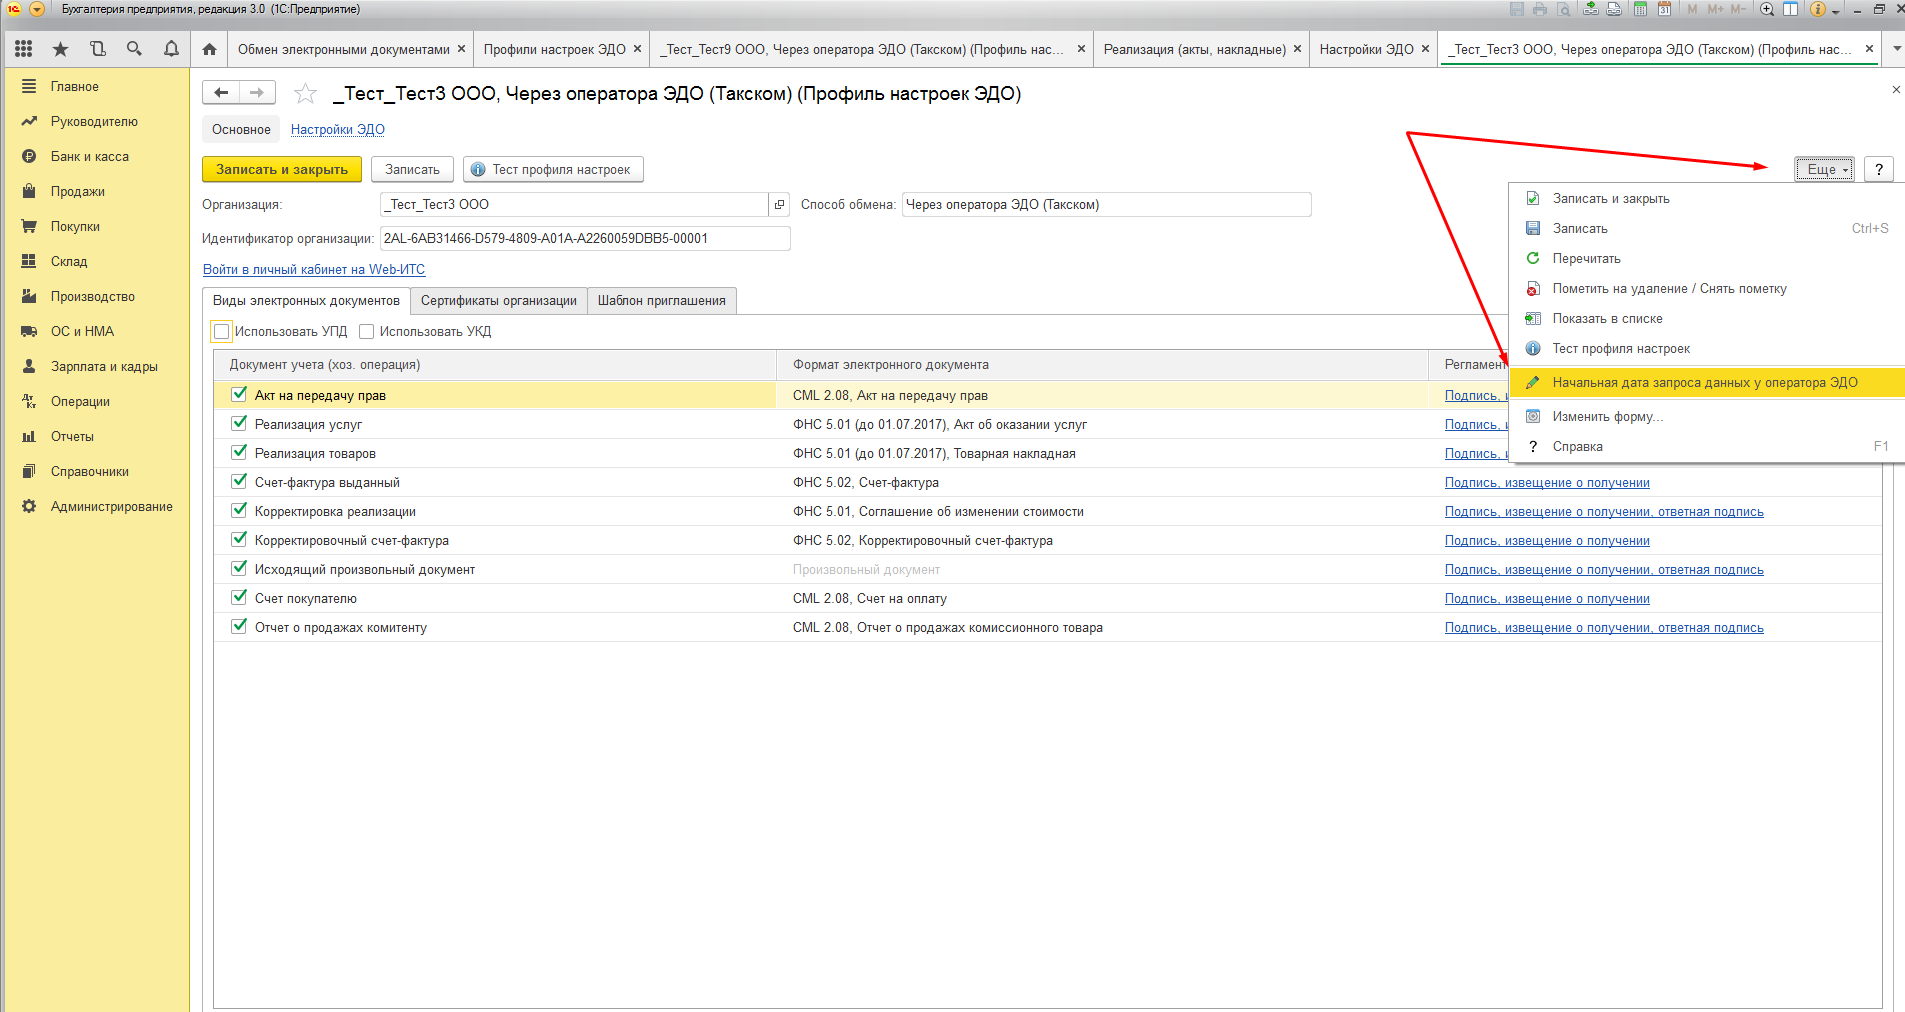Open Favorites via the star toolbar icon
Image resolution: width=1905 pixels, height=1012 pixels.
pos(60,49)
